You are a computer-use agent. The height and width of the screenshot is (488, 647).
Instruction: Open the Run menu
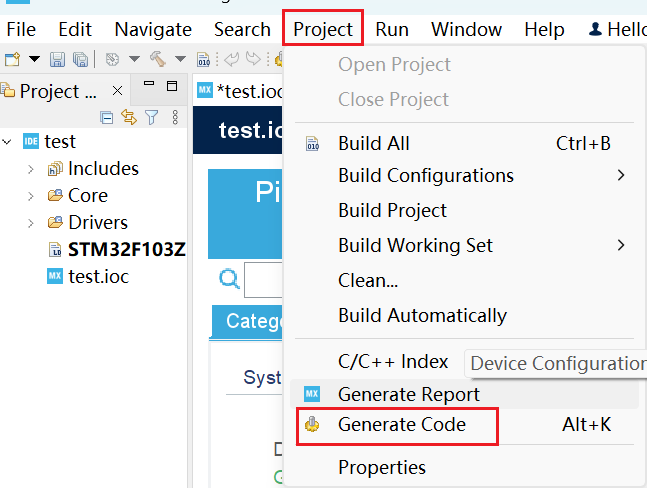point(392,30)
